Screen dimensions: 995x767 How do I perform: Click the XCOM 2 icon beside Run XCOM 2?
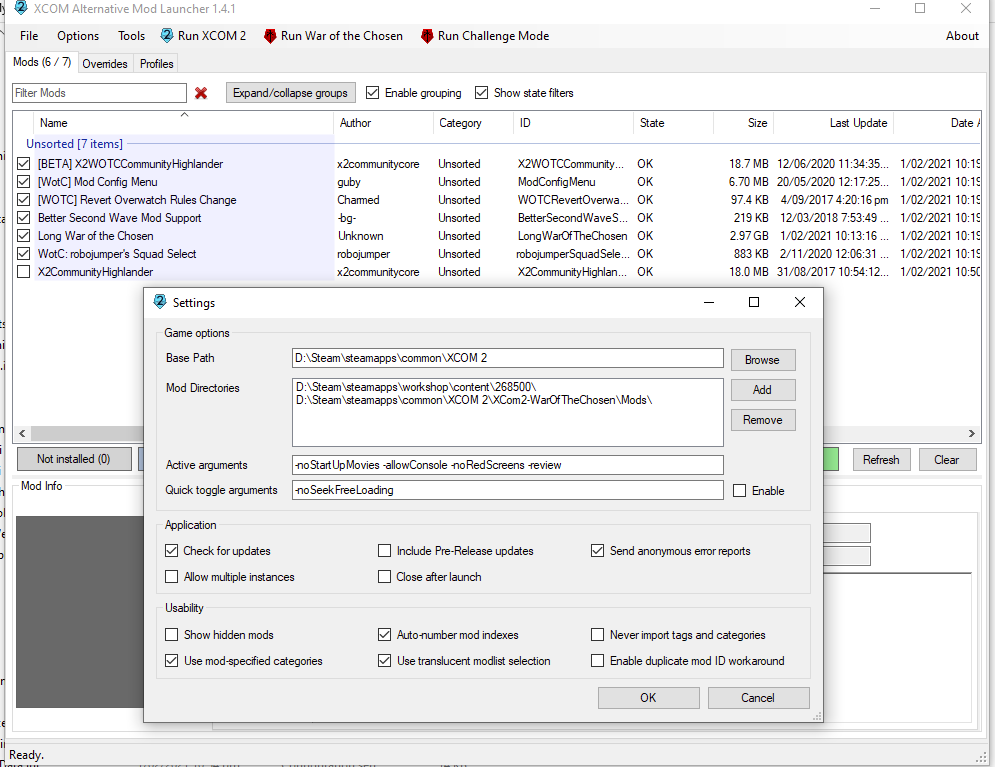167,36
